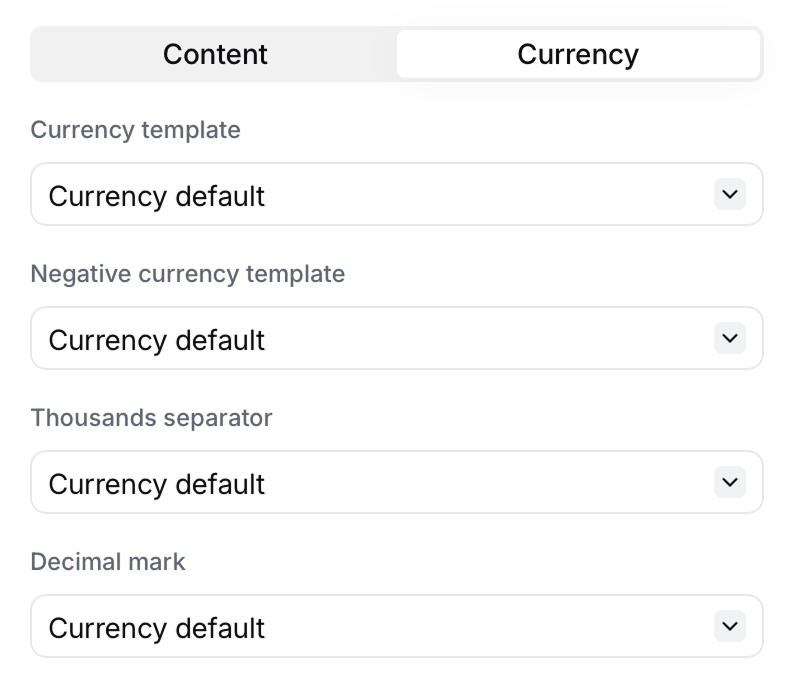
Task: Switch to the Content tab
Action: (x=215, y=54)
